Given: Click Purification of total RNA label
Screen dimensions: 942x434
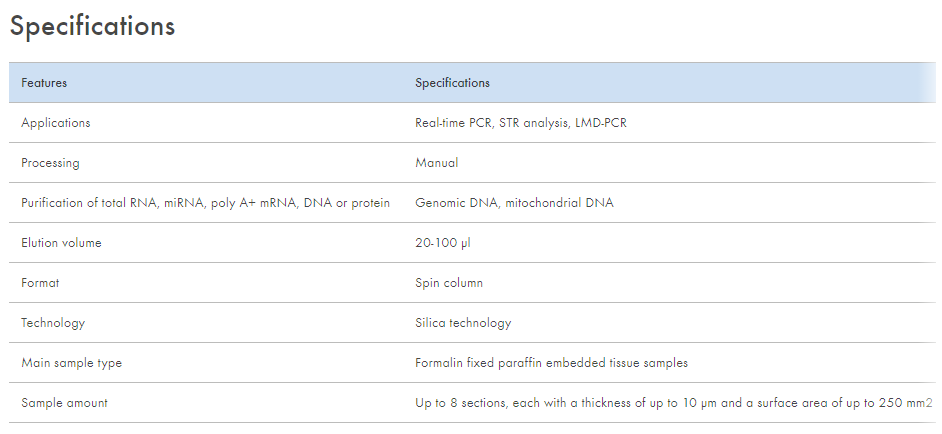Looking at the screenshot, I should pyautogui.click(x=205, y=203).
